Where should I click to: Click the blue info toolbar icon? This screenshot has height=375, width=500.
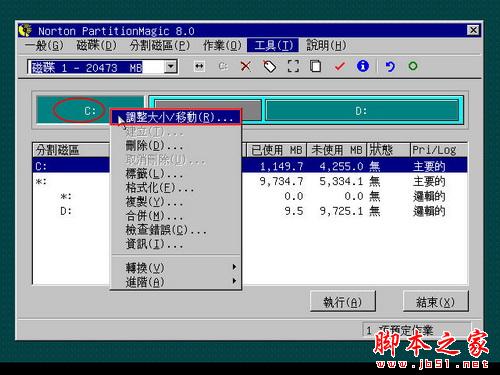point(363,66)
